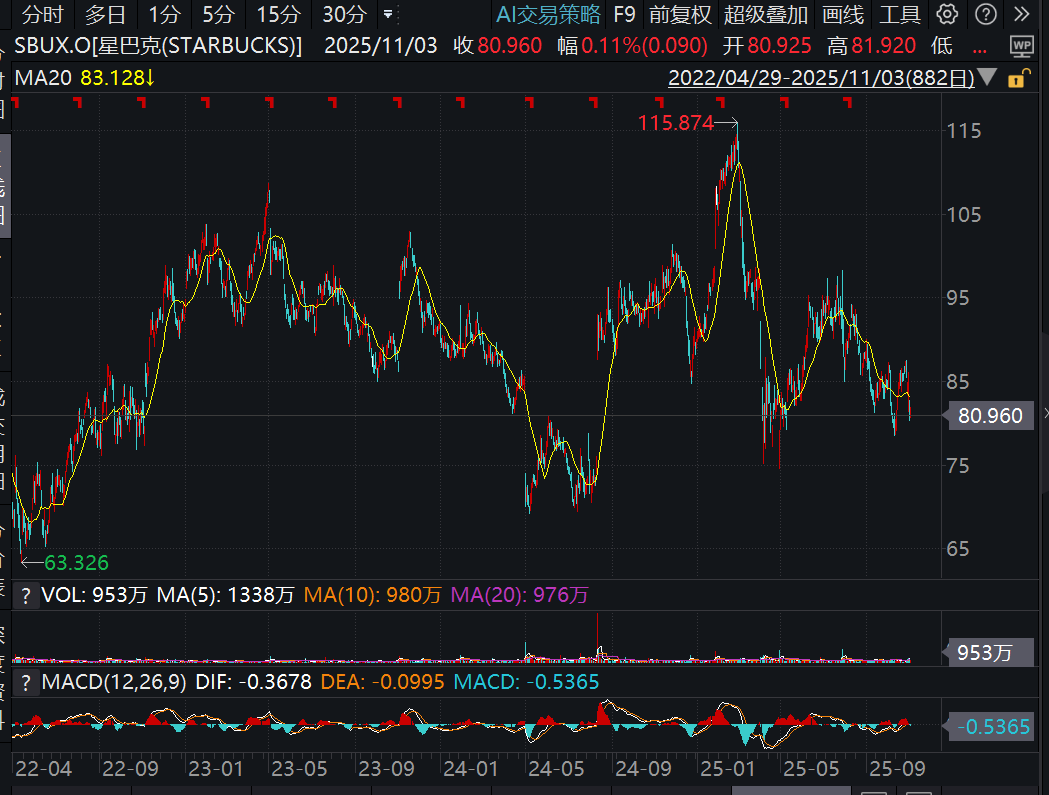Select the 15分 period tab

coord(277,14)
